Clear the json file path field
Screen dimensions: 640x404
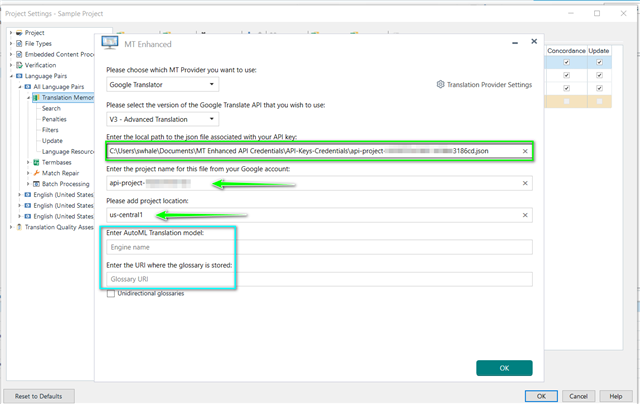pos(525,151)
